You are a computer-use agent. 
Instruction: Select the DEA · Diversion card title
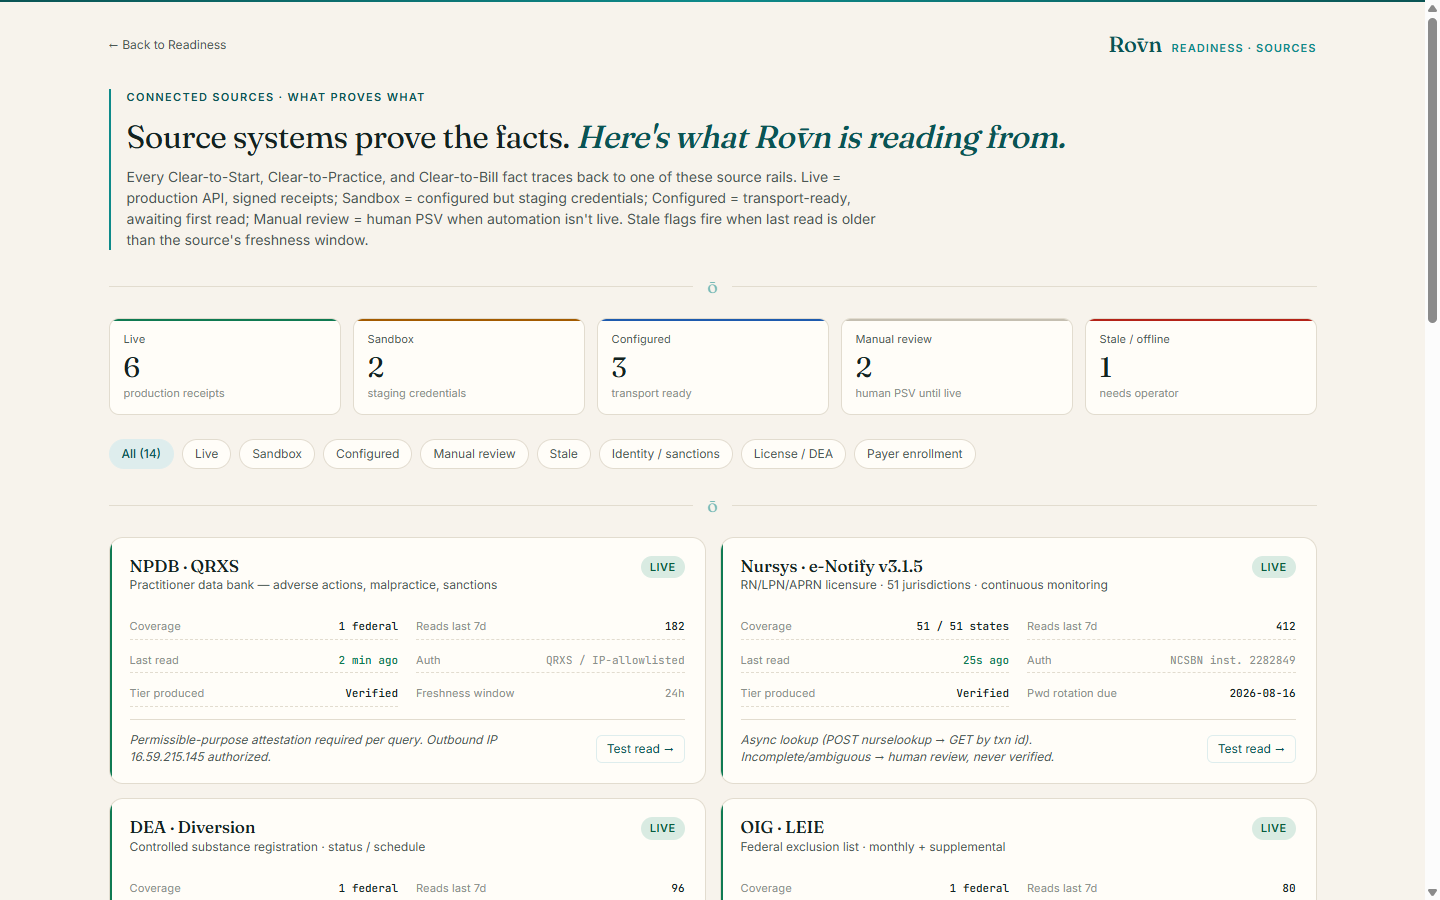point(192,827)
